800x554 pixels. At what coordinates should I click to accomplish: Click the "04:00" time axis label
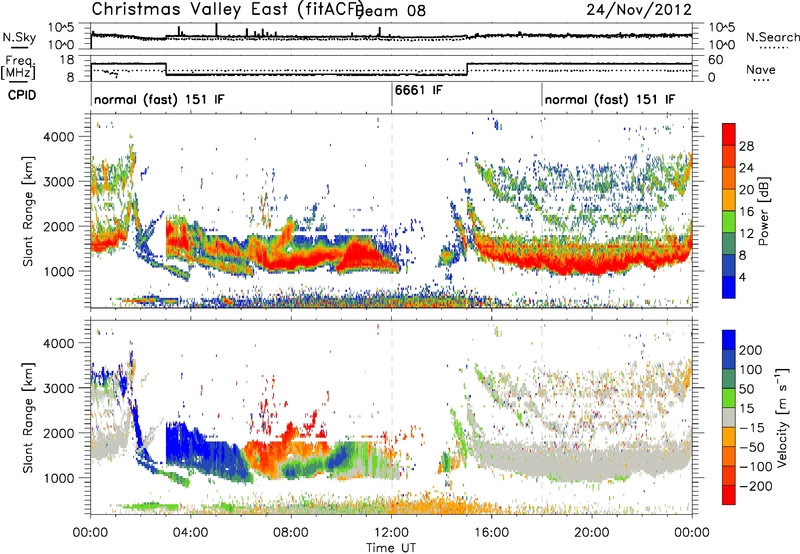pos(191,533)
